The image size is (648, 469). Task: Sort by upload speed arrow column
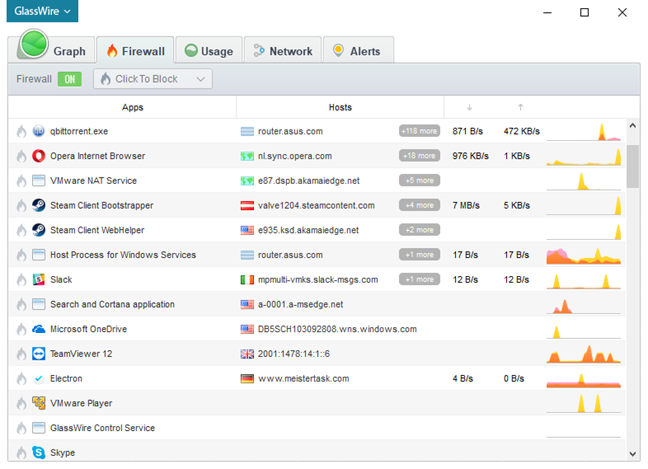click(521, 107)
